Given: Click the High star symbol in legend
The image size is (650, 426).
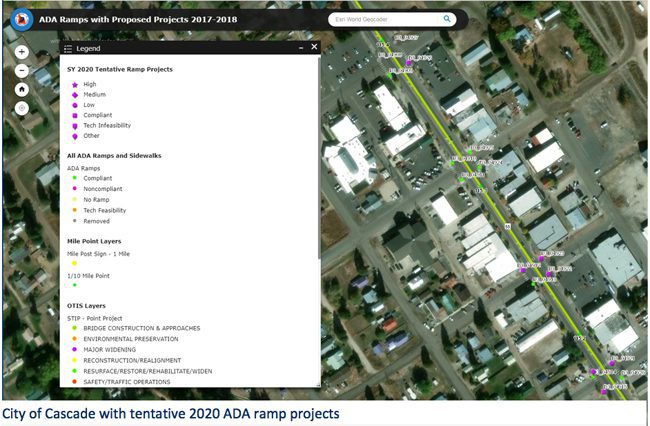Looking at the screenshot, I should [75, 85].
